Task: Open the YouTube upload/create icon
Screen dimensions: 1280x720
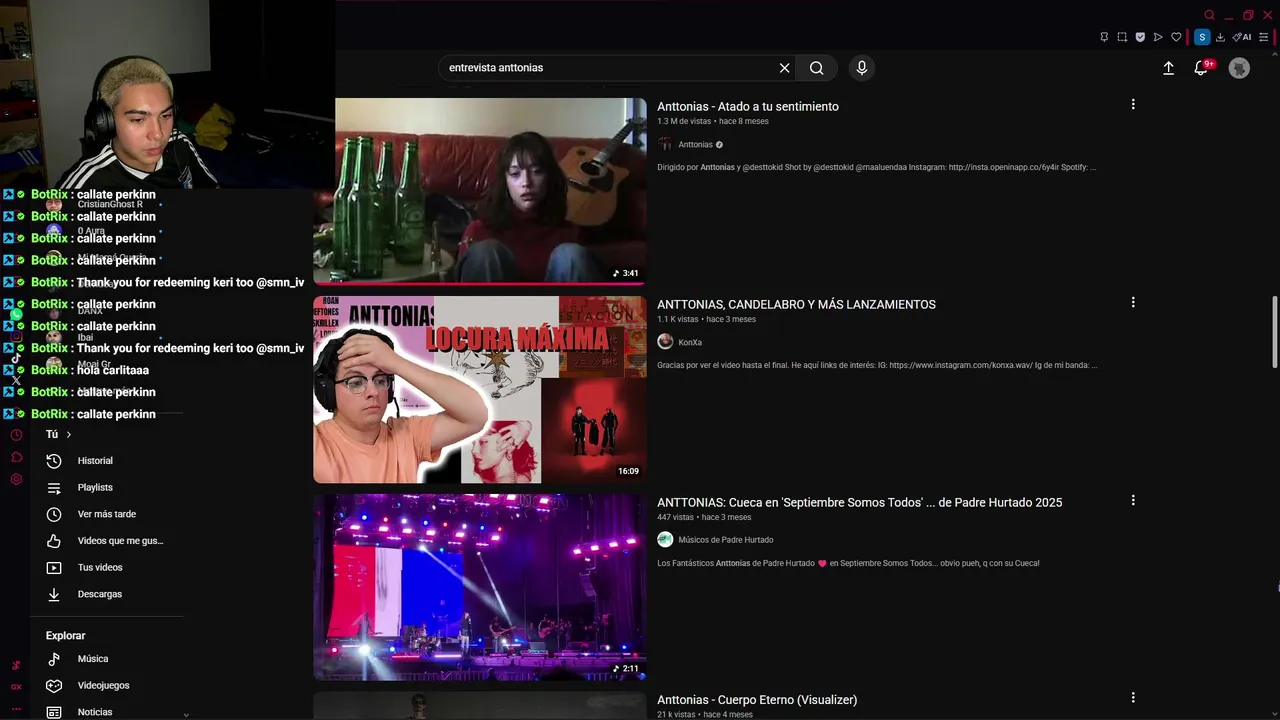Action: click(x=1168, y=68)
